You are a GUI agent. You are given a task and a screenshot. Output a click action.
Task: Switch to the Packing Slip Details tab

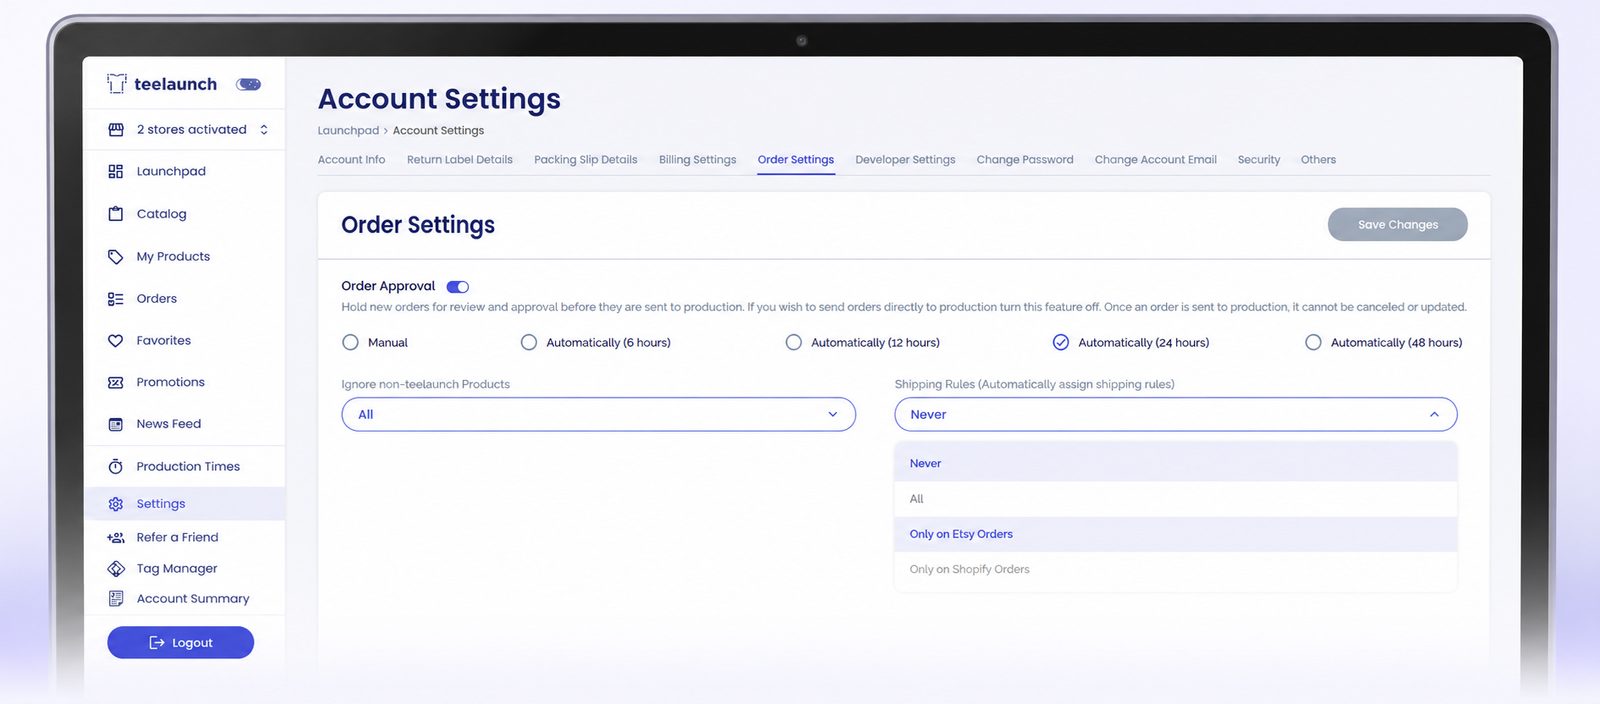586,160
